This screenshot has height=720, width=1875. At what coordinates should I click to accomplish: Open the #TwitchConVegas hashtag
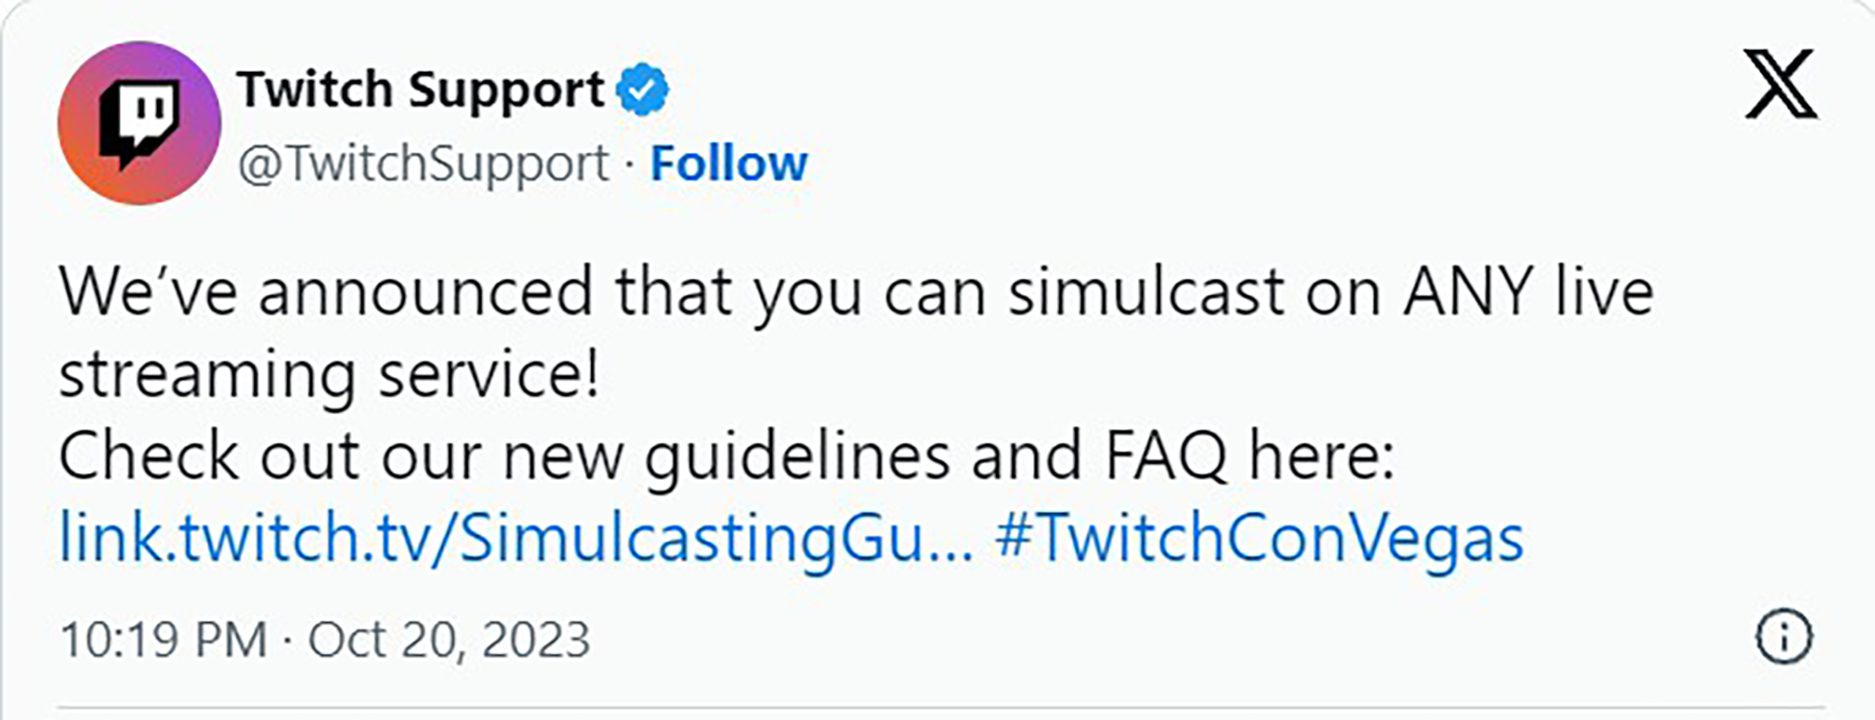1259,538
